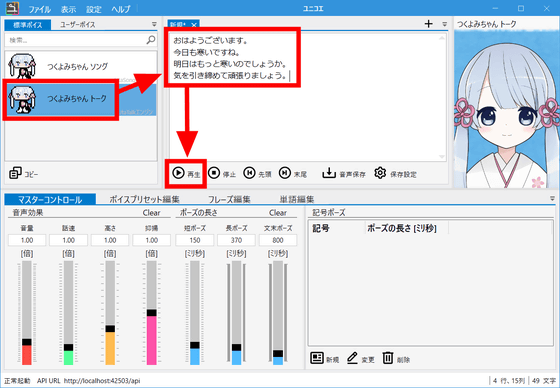Viewport: 560px width, 388px height.
Task: Click the 長ポーズ 370 field
Action: [x=236, y=240]
